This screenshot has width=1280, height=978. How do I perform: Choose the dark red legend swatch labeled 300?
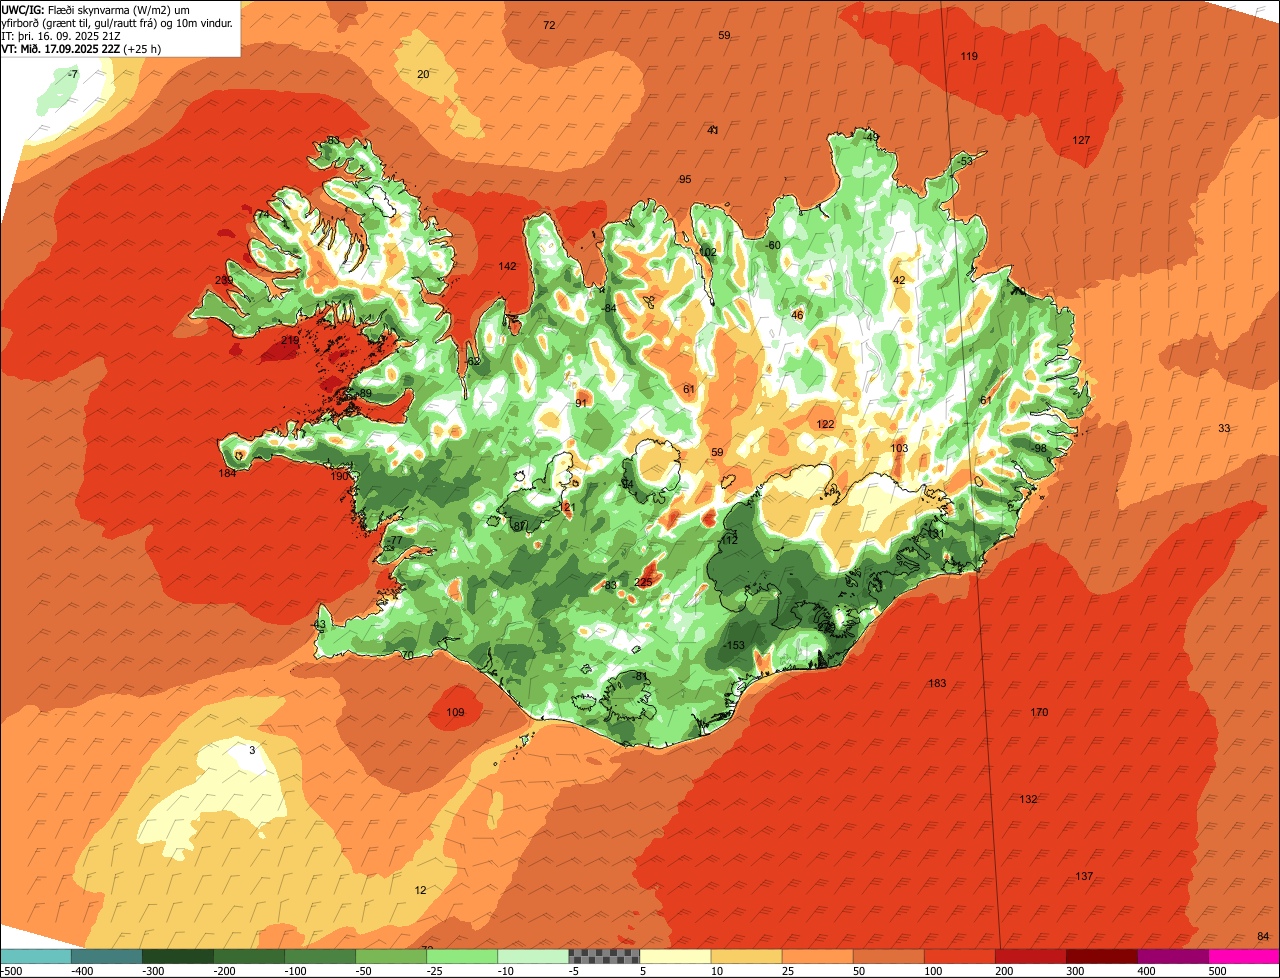(x=1101, y=957)
